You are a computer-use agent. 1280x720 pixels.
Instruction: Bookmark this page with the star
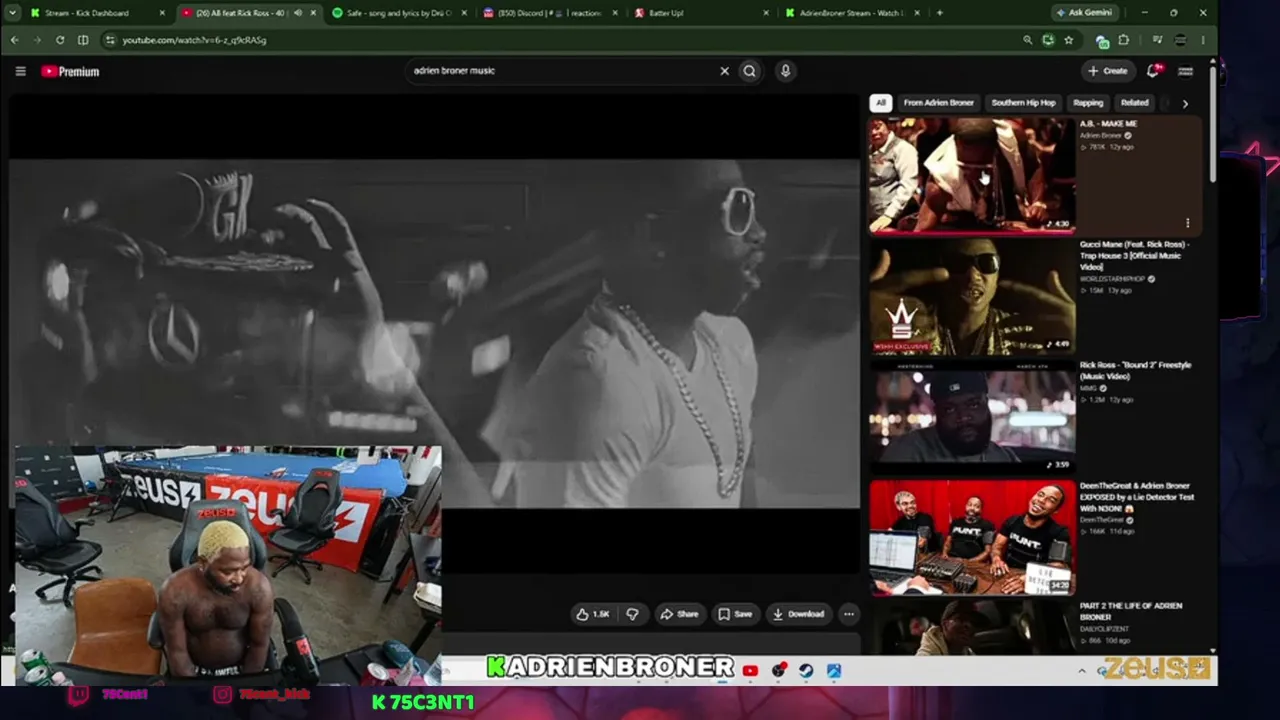[x=1068, y=40]
